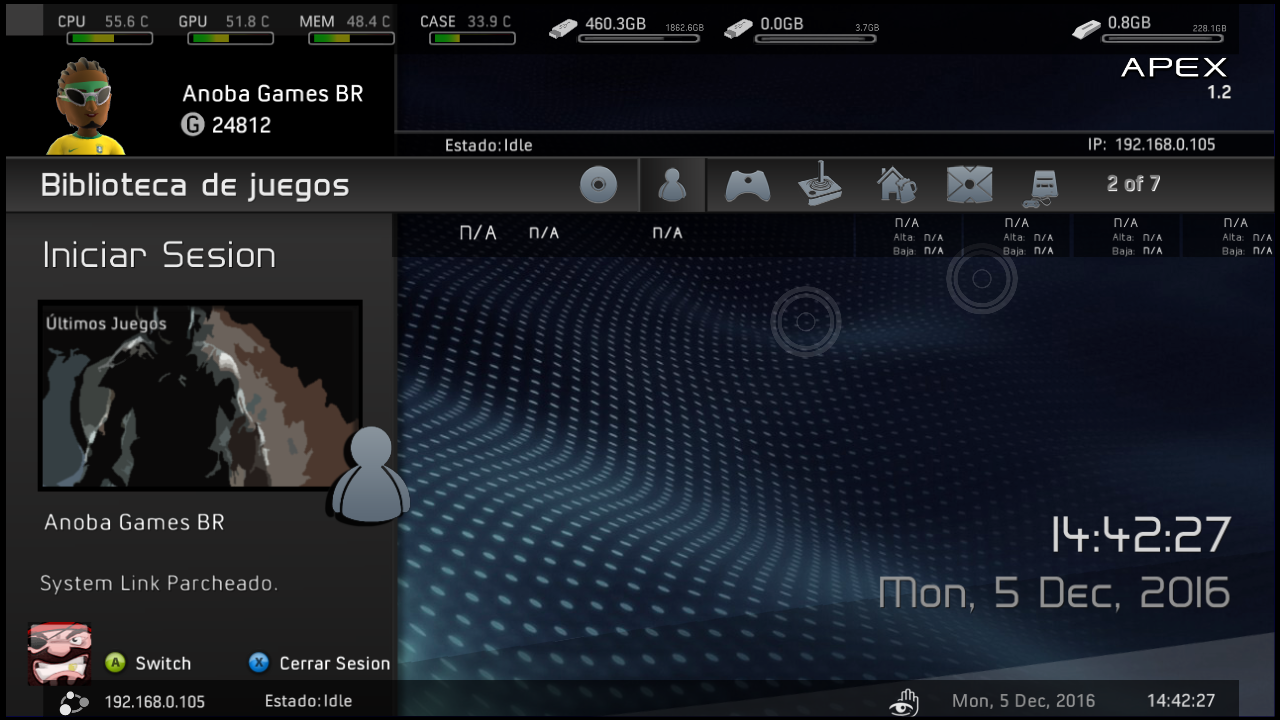Image resolution: width=1280 pixels, height=720 pixels.
Task: Click the '2 of 7' page indicator
Action: (1133, 184)
